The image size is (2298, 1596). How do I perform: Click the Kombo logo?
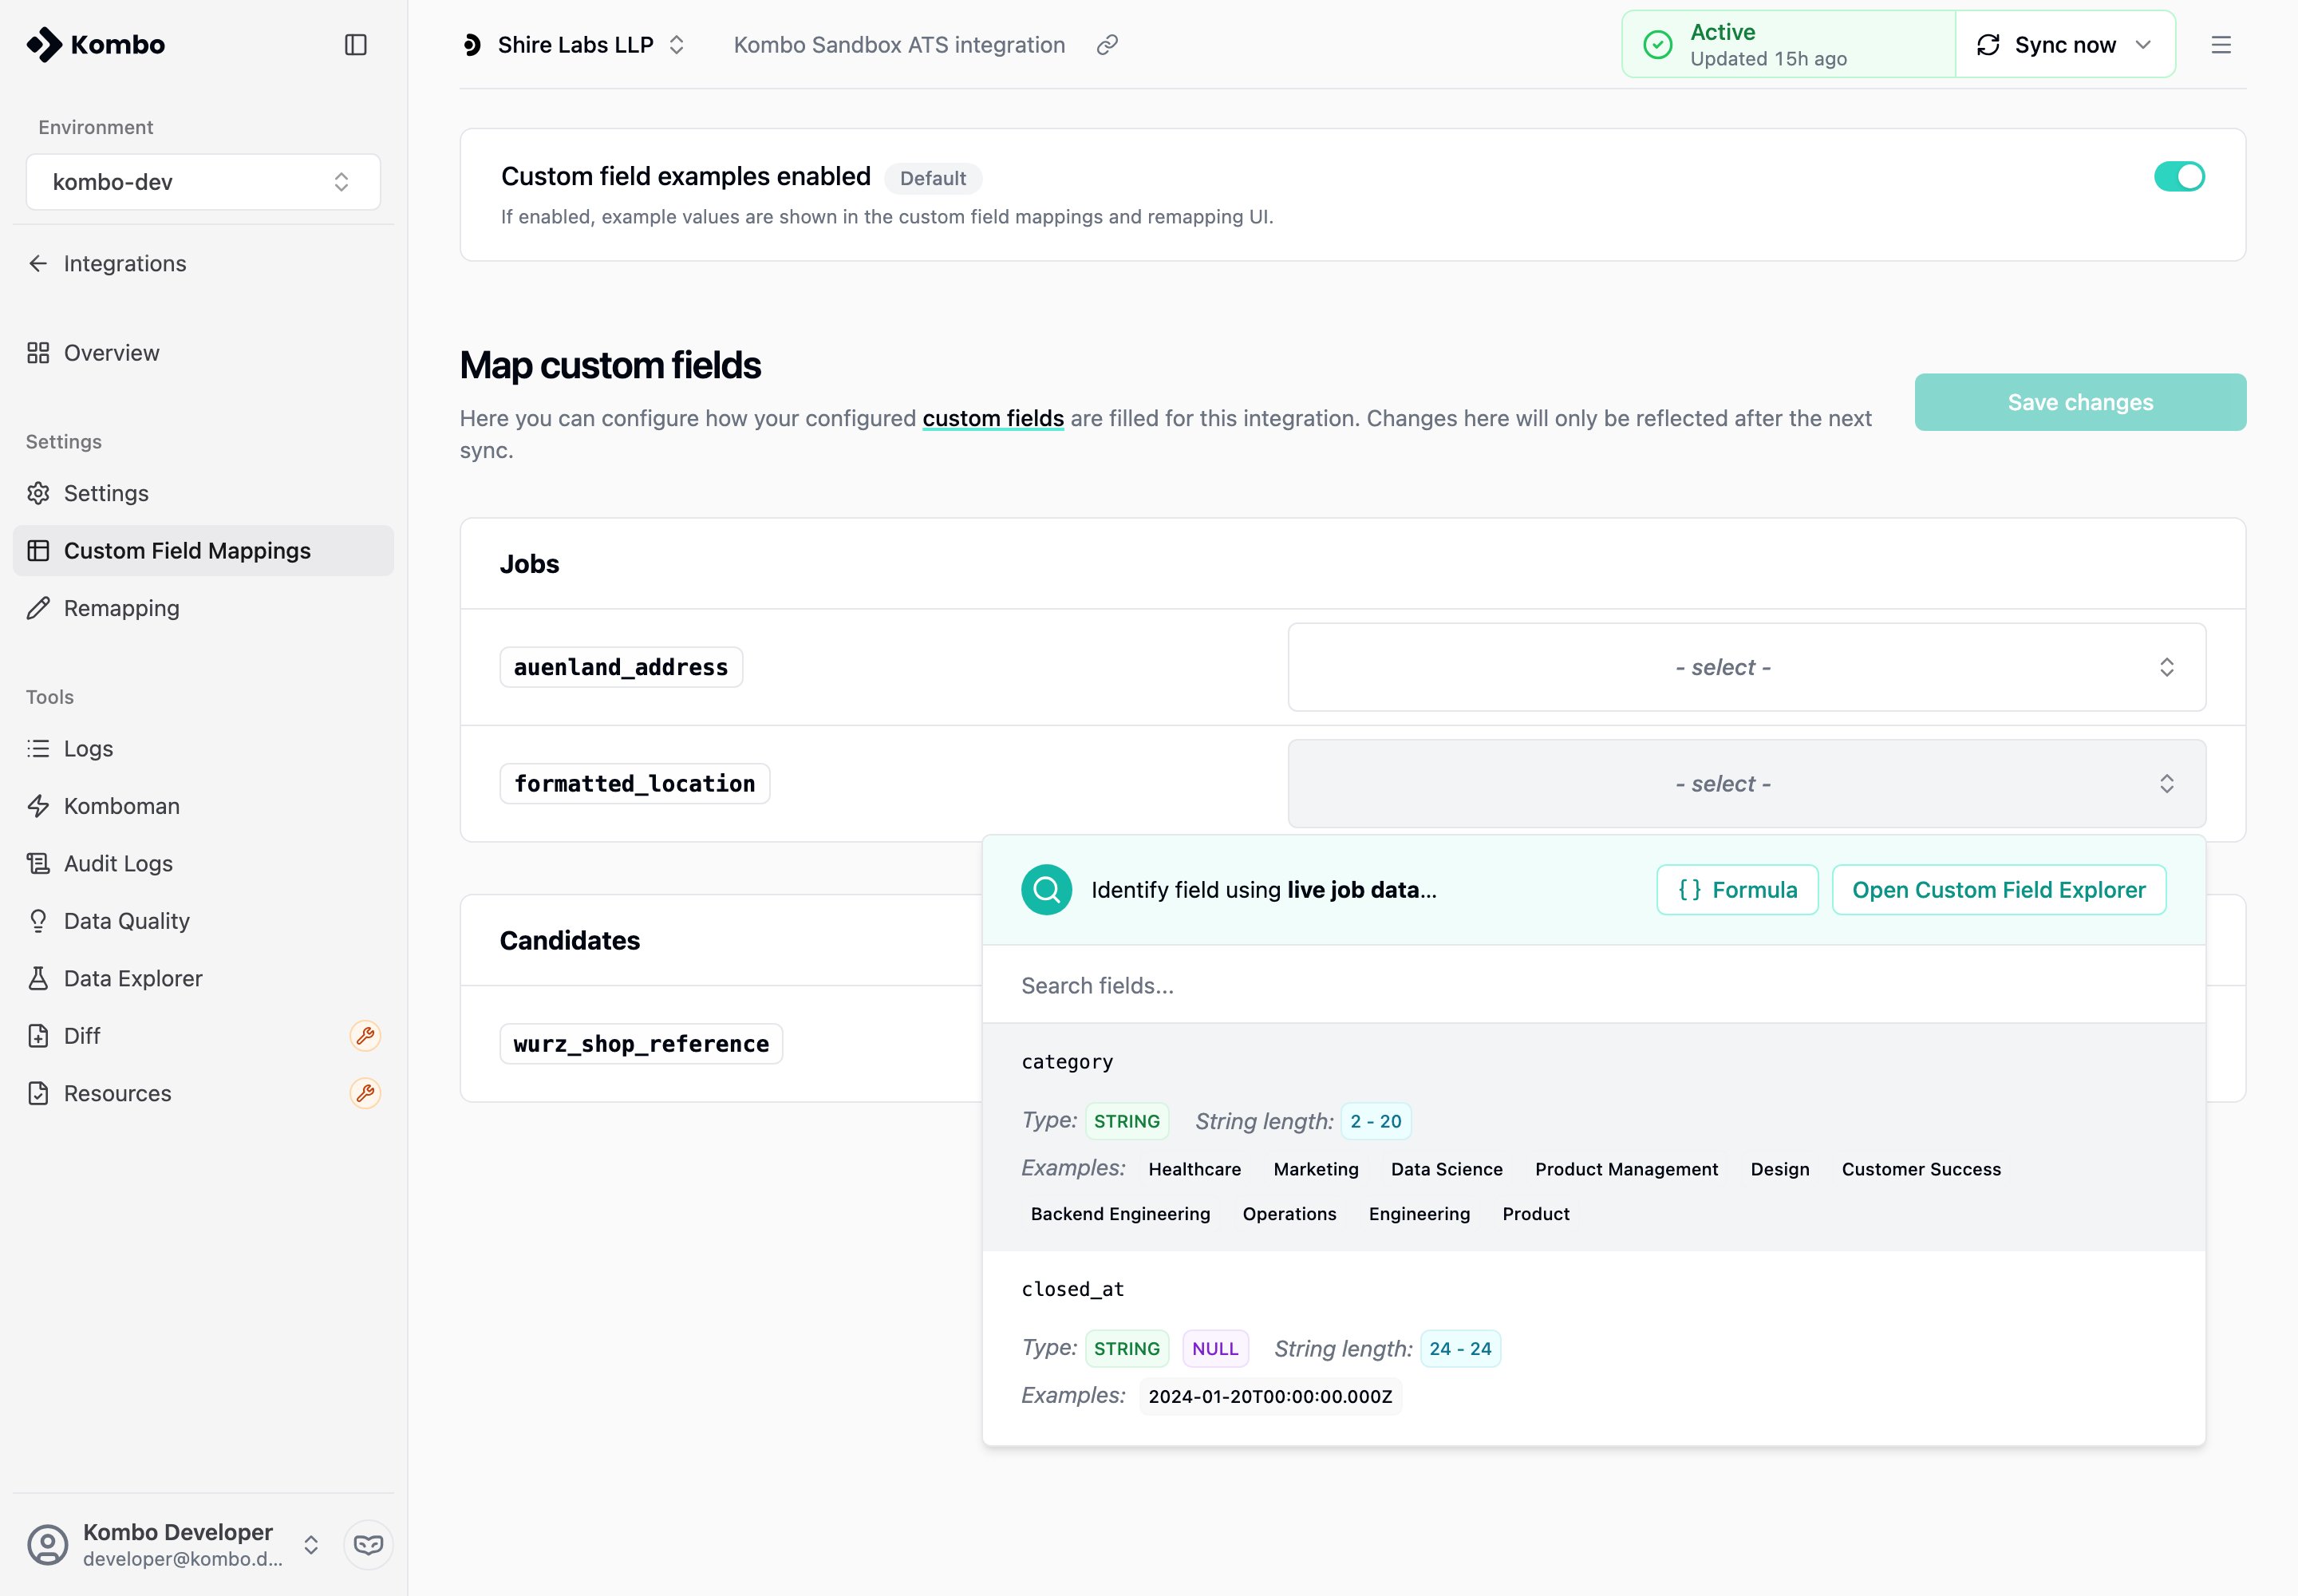[96, 45]
